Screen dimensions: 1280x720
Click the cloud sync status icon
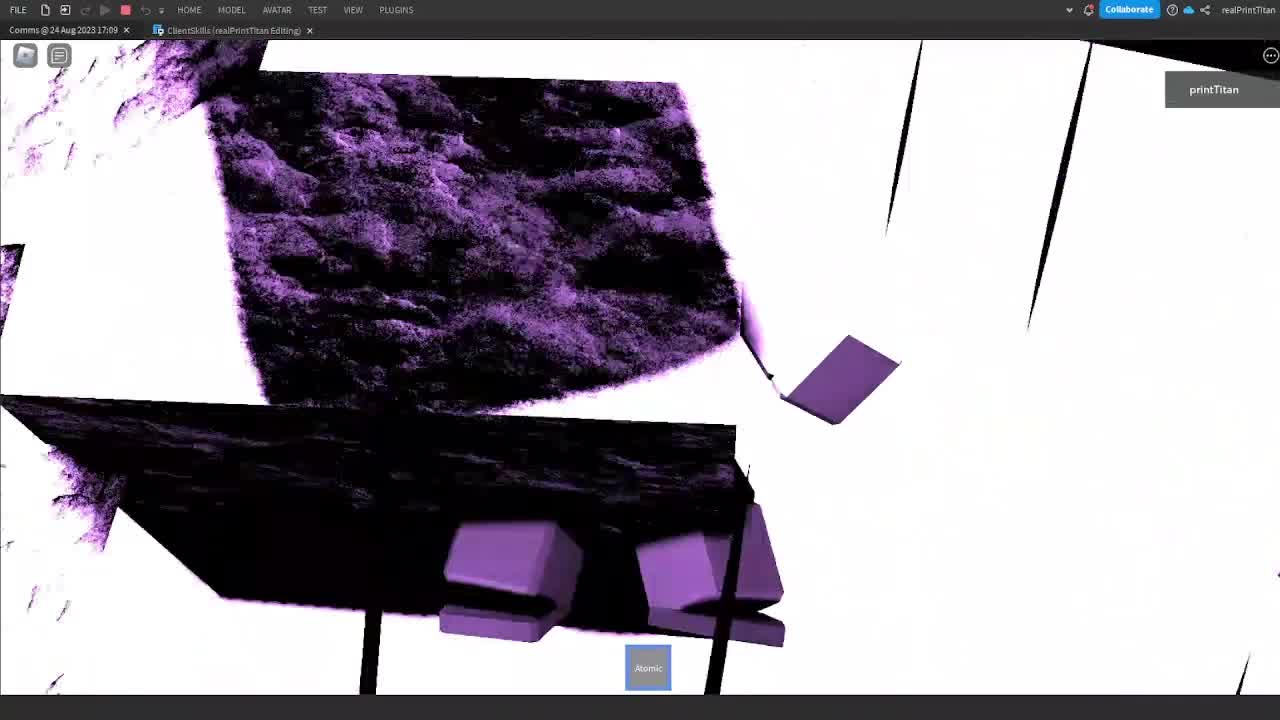1189,10
